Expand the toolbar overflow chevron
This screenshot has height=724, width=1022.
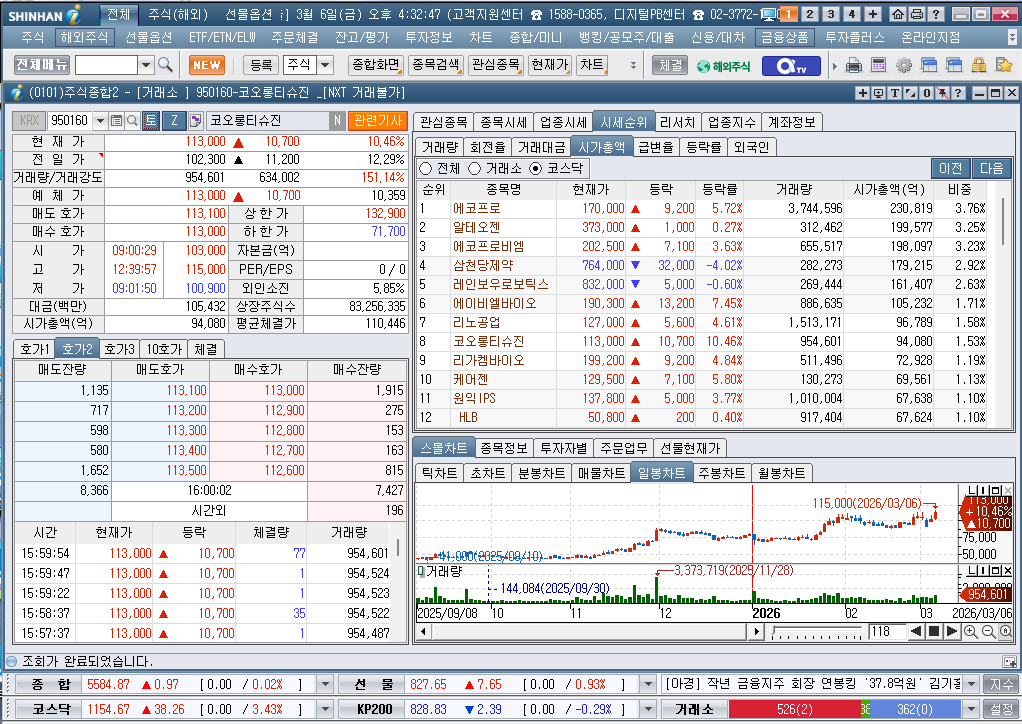tap(632, 65)
